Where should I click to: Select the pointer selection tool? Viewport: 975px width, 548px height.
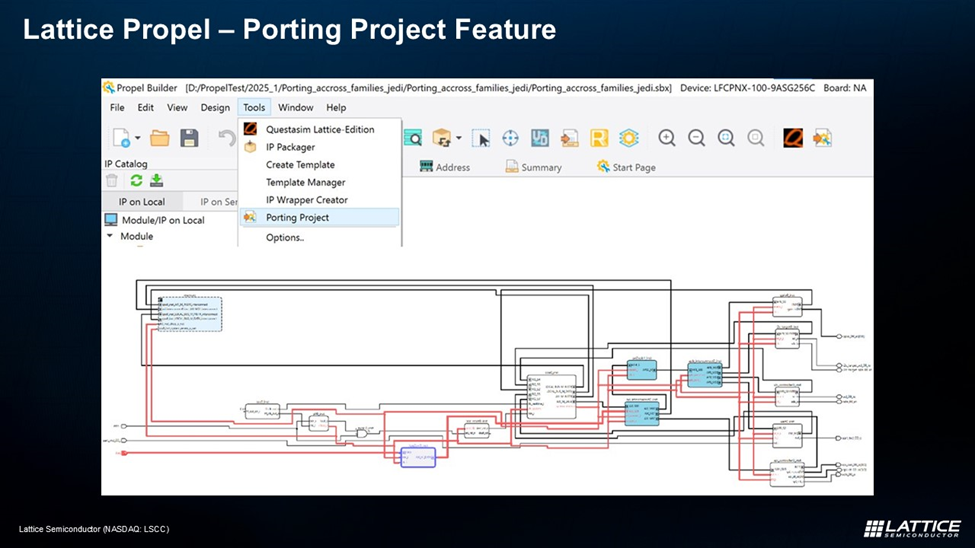point(481,137)
